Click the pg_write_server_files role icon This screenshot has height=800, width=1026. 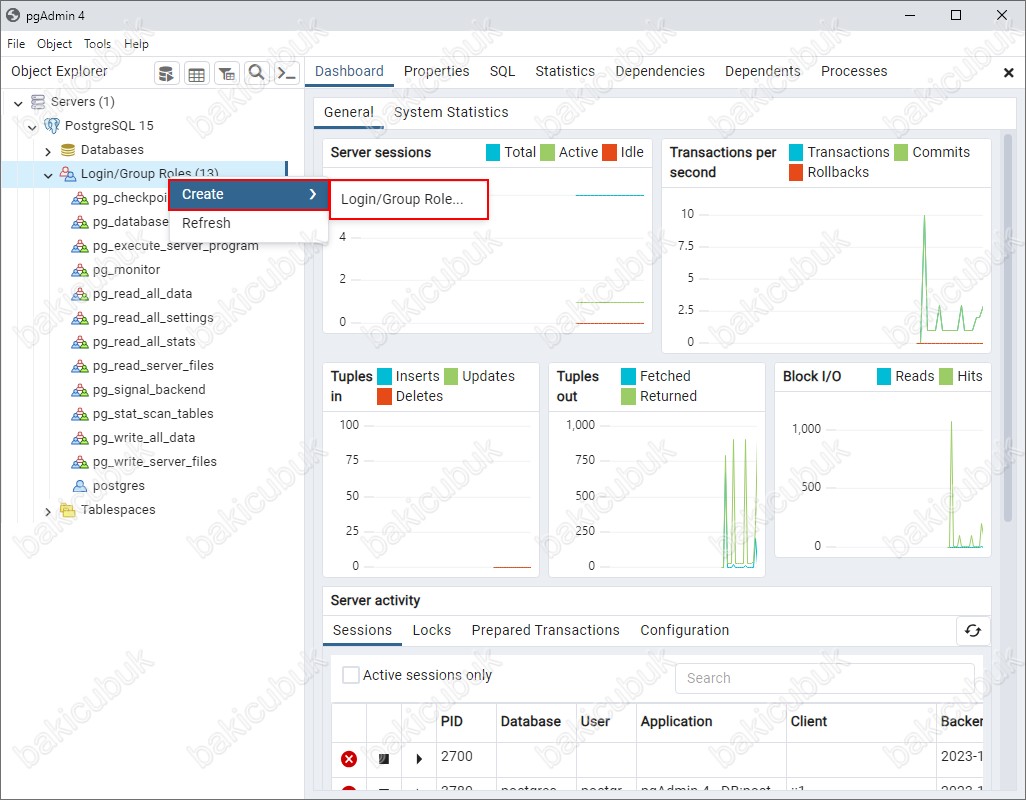80,462
